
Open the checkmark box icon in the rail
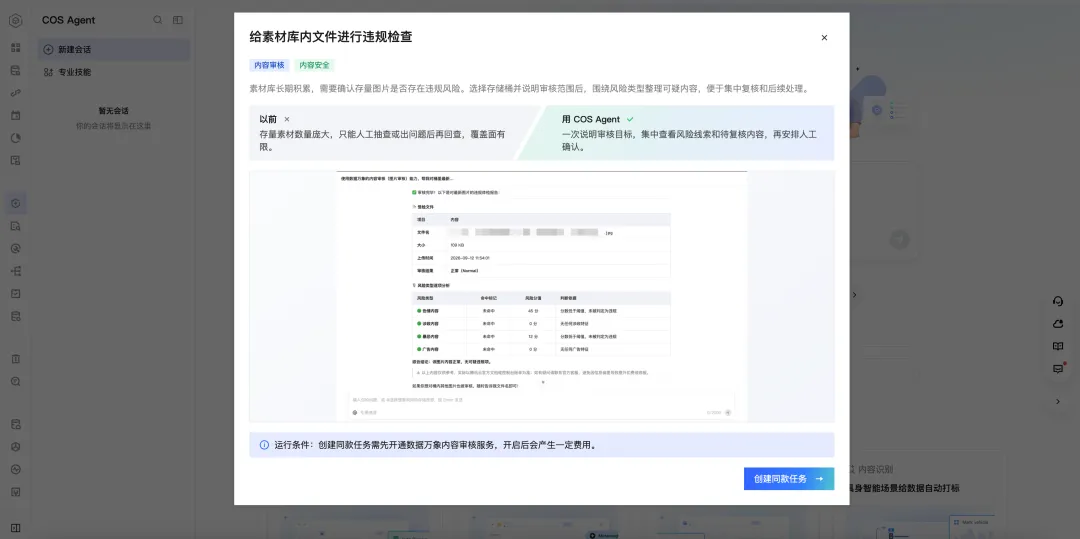[15, 293]
